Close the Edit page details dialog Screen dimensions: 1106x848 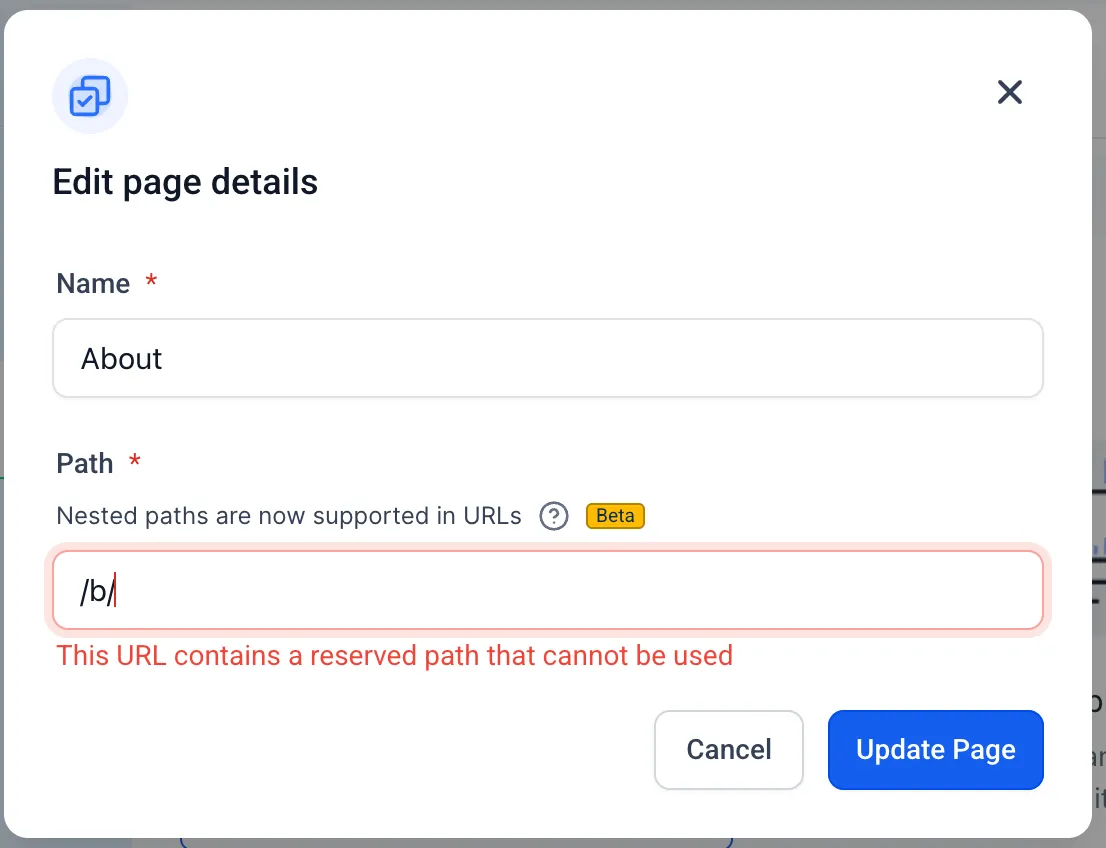point(1009,92)
